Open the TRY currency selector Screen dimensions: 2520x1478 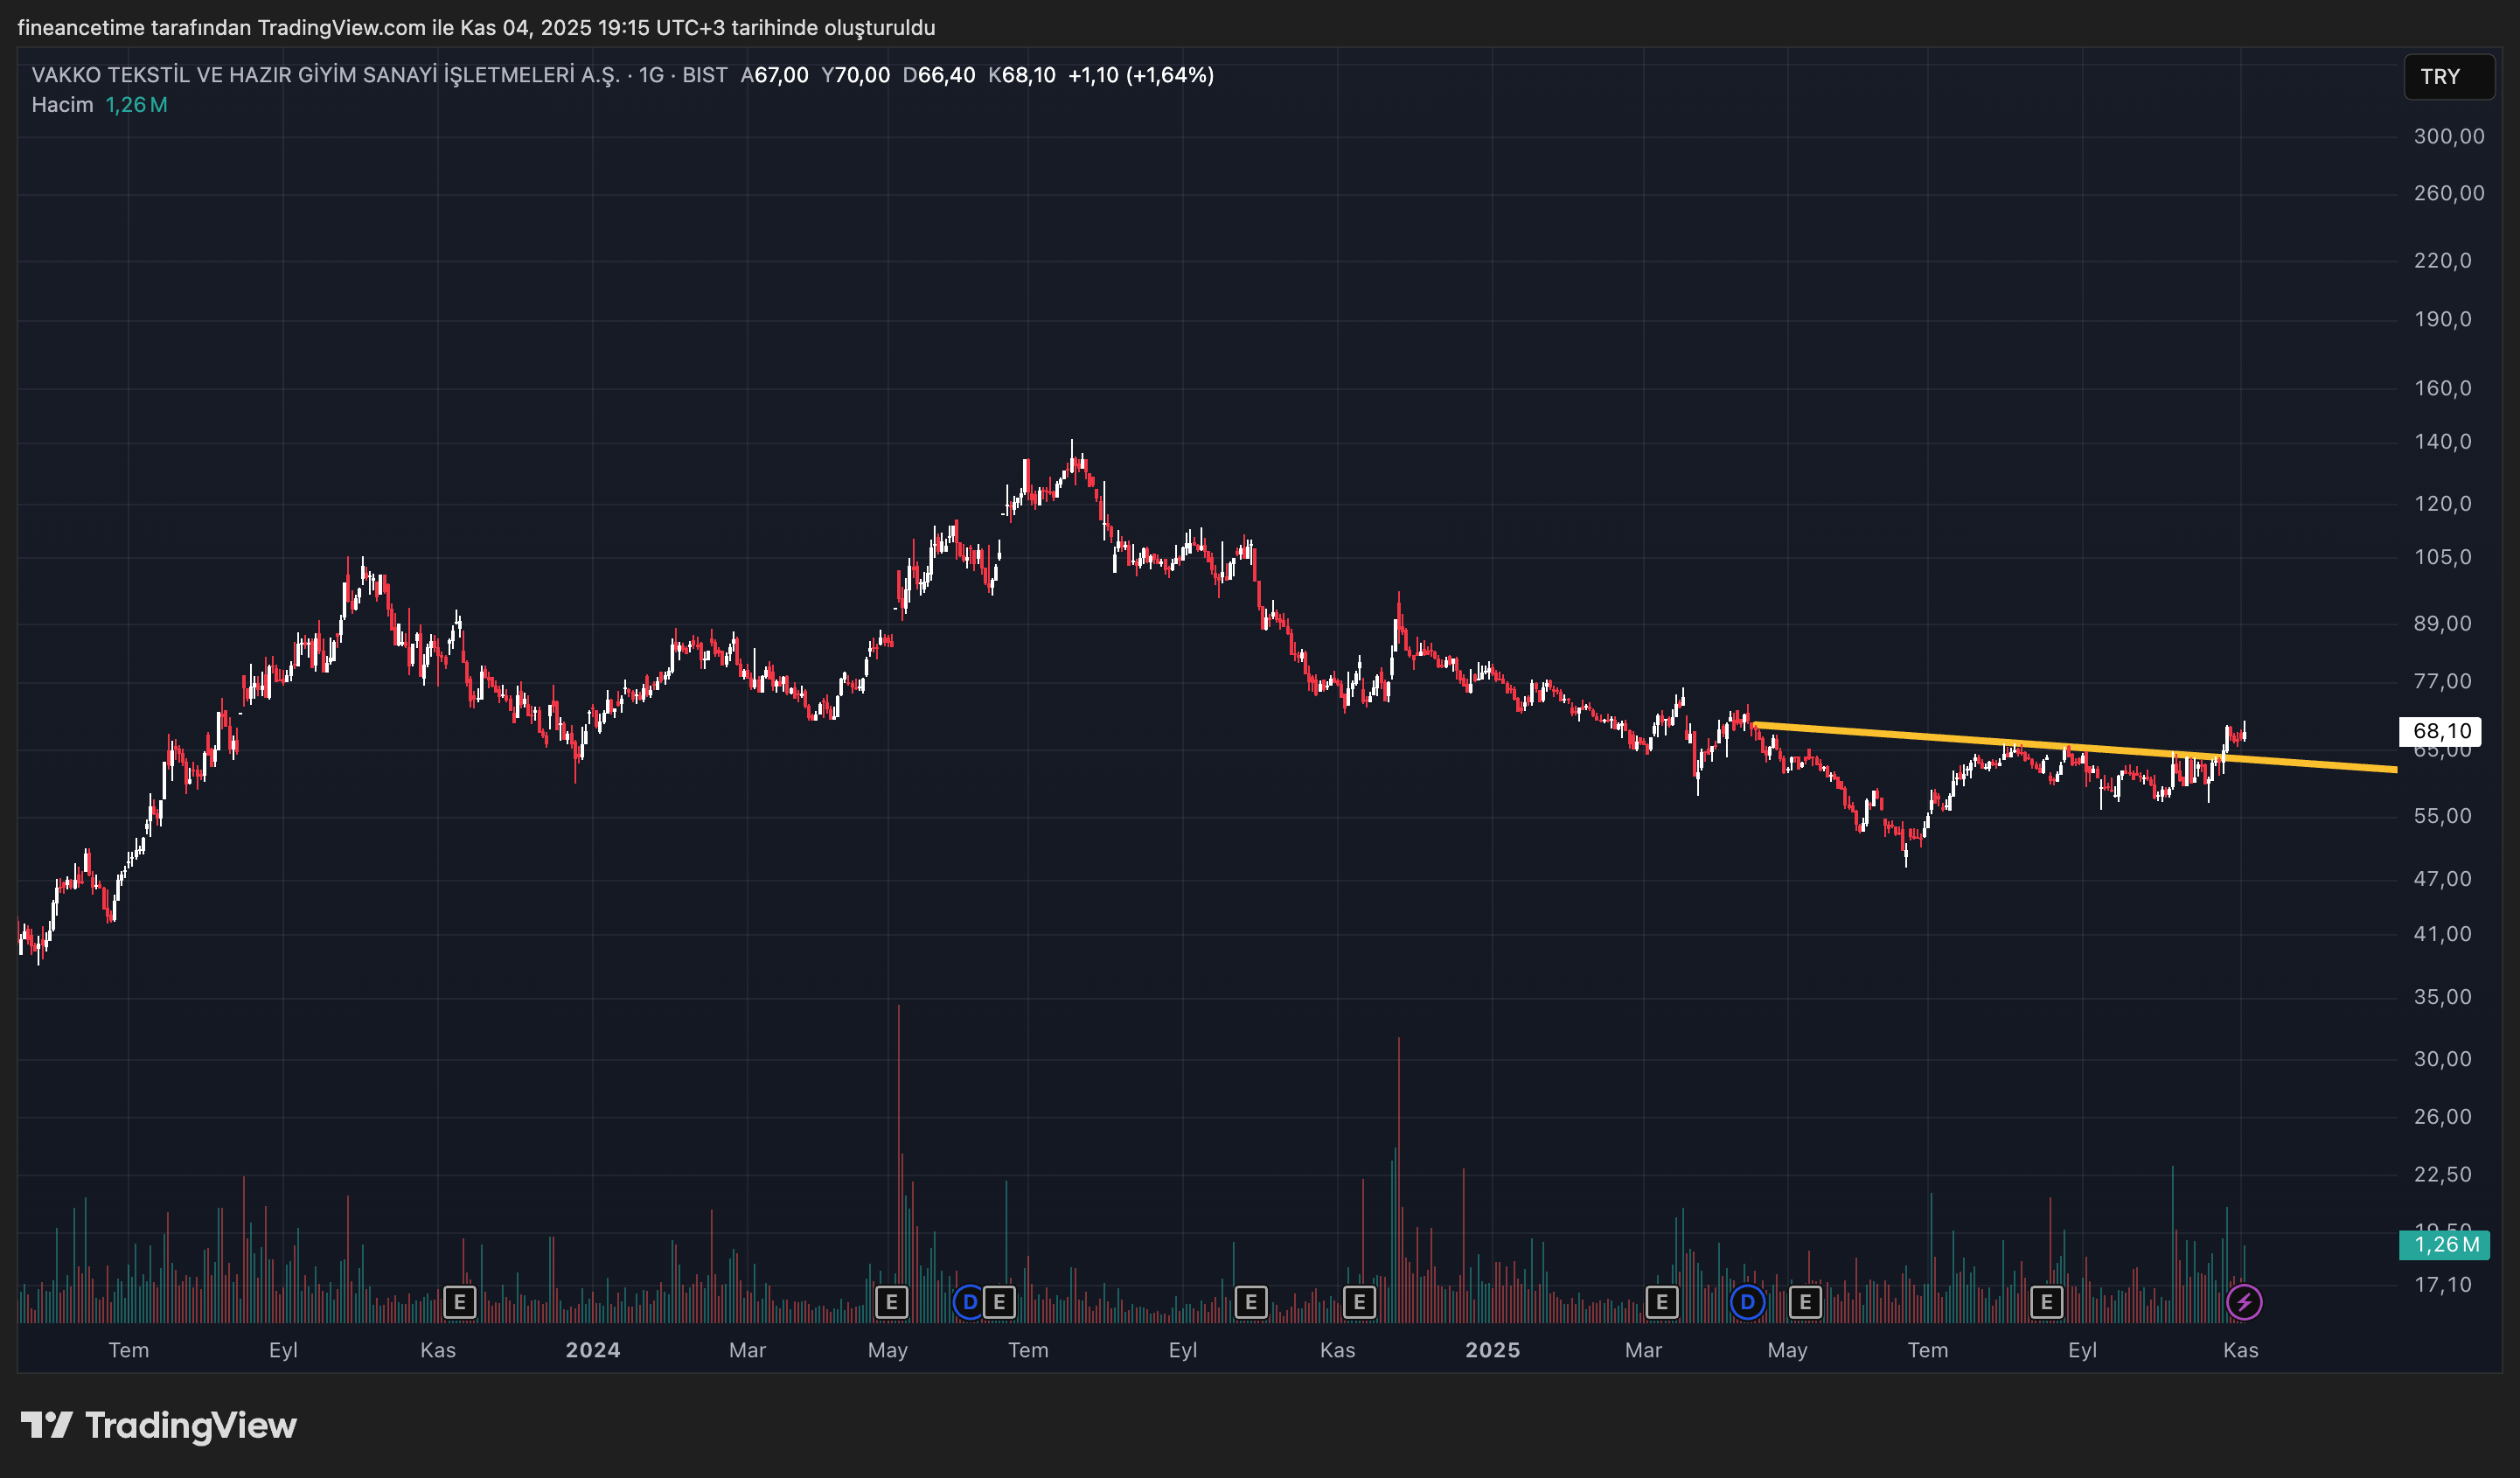(2447, 77)
